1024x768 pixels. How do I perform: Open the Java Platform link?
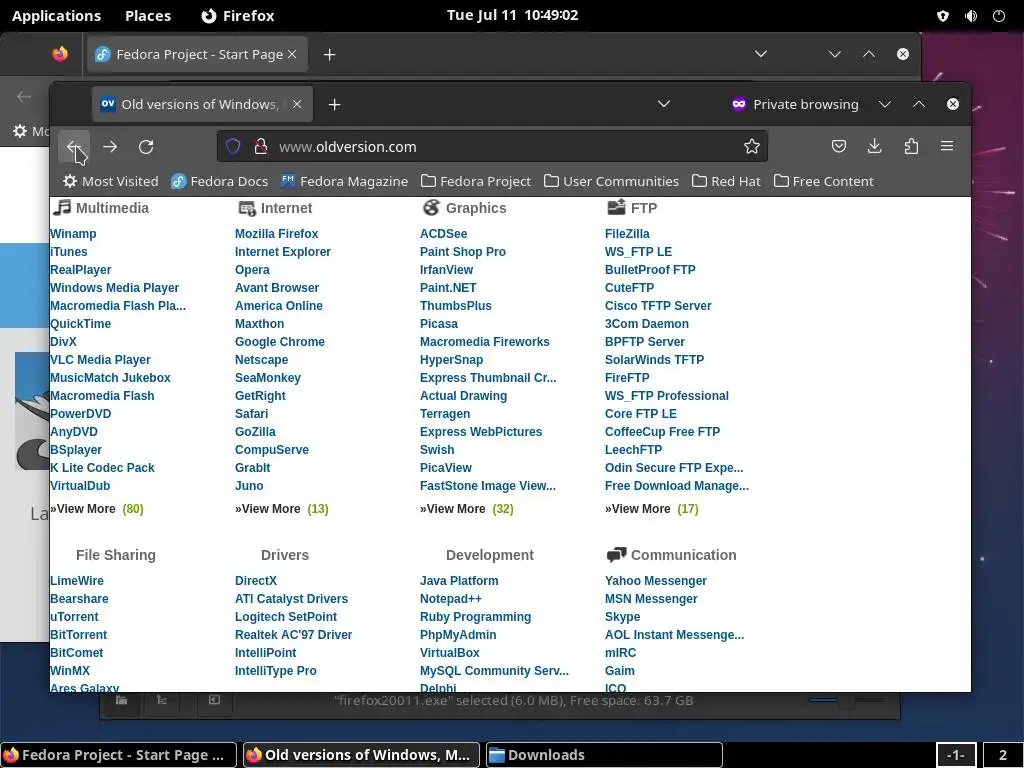tap(459, 581)
